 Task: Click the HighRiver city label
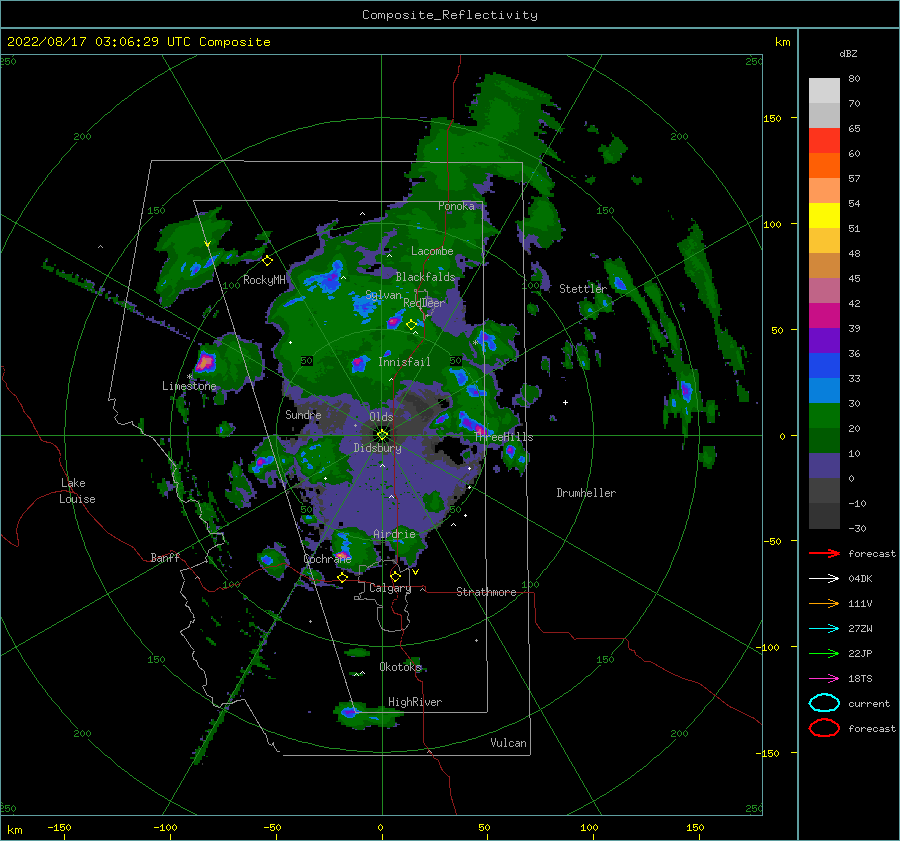[415, 702]
